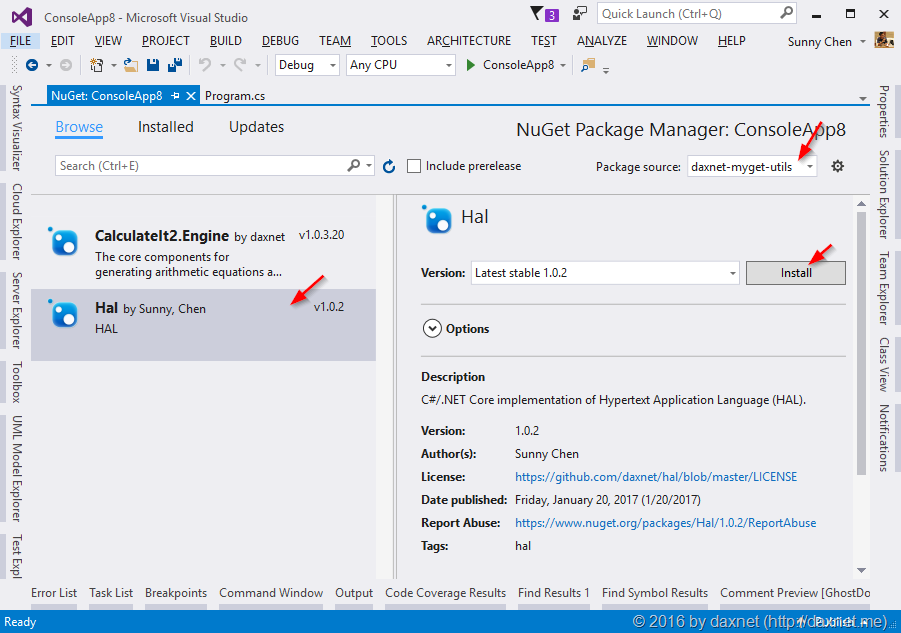Refresh the NuGet package list
Screen dimensions: 901x633
coord(389,167)
